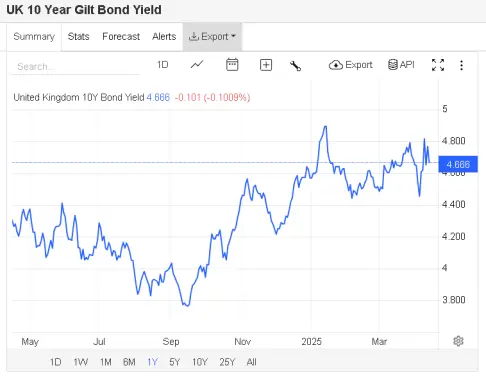486x384 pixels.
Task: Open the calendar date range picker
Action: [232, 65]
